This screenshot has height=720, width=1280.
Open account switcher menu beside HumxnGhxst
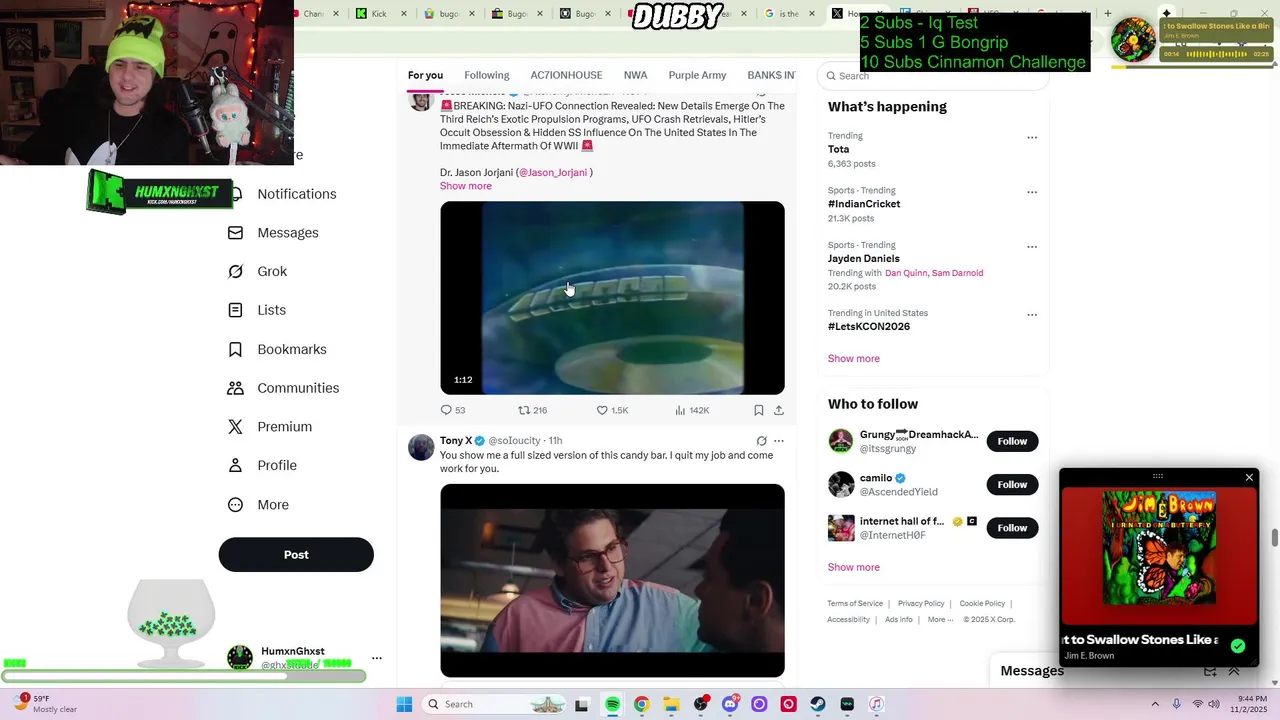click(x=377, y=658)
